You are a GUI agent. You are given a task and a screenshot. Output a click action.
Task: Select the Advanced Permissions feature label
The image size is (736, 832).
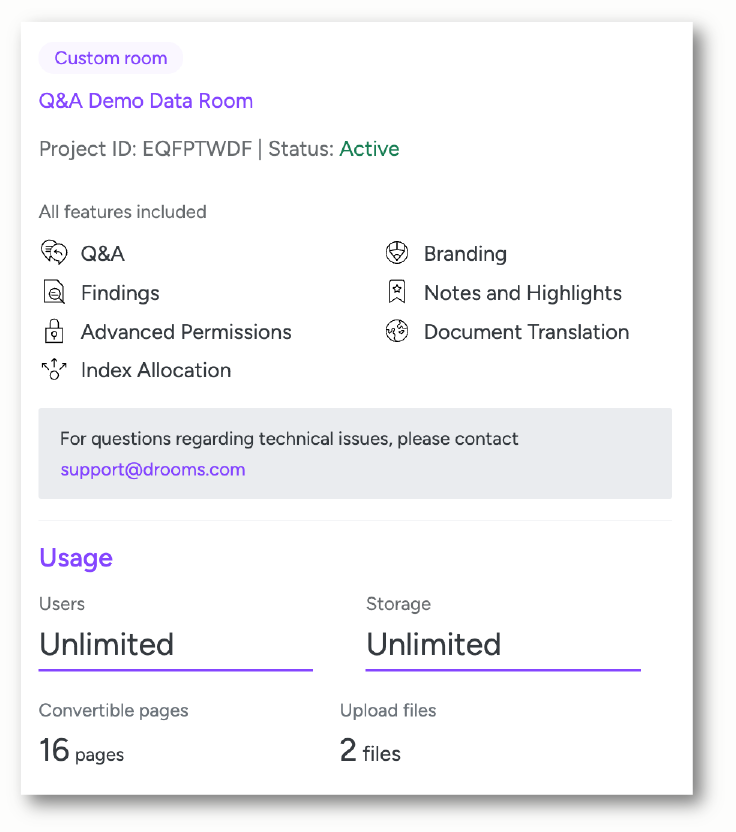click(186, 332)
